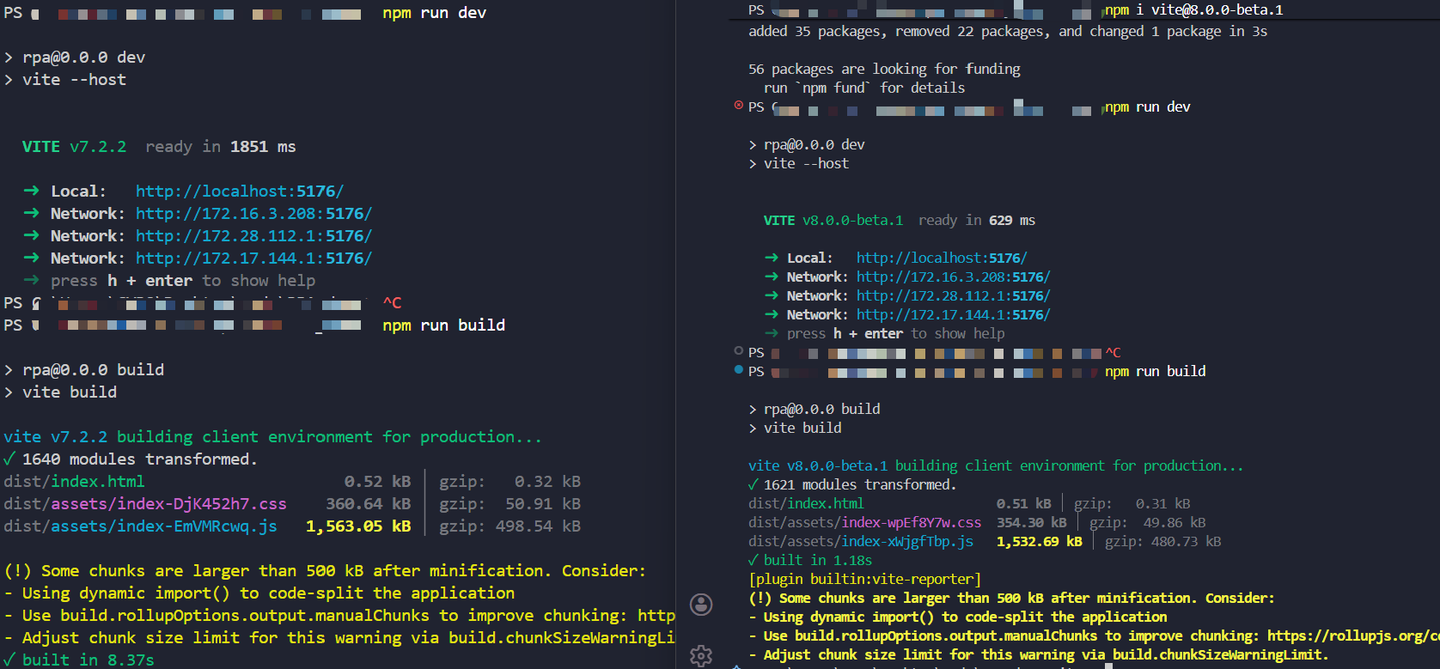Open the Manage gear icon

702,655
